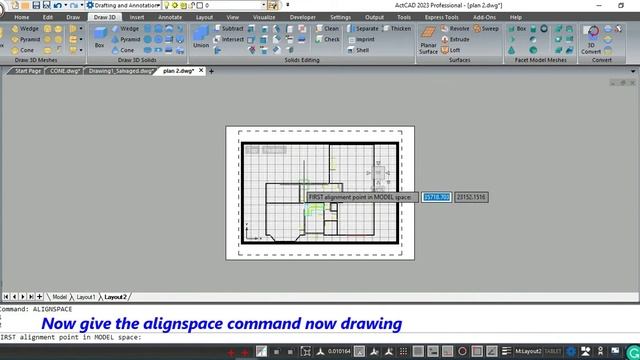
Task: Toggle TABLET mode in status bar
Action: point(553,351)
